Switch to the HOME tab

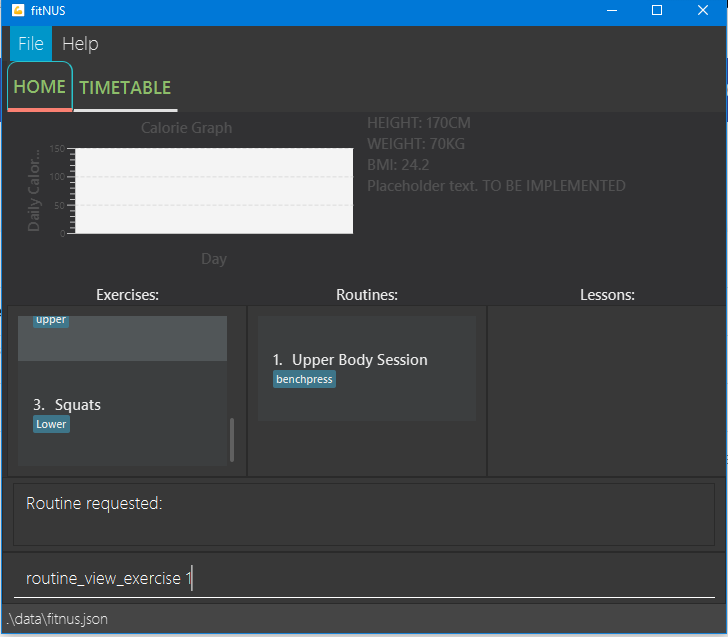click(x=39, y=87)
